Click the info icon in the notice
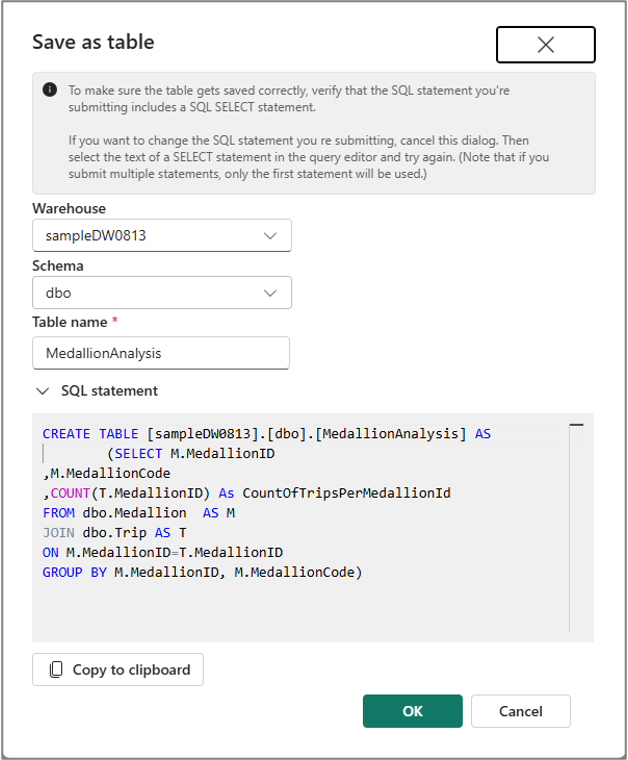Screen dimensions: 628x760 pos(50,90)
